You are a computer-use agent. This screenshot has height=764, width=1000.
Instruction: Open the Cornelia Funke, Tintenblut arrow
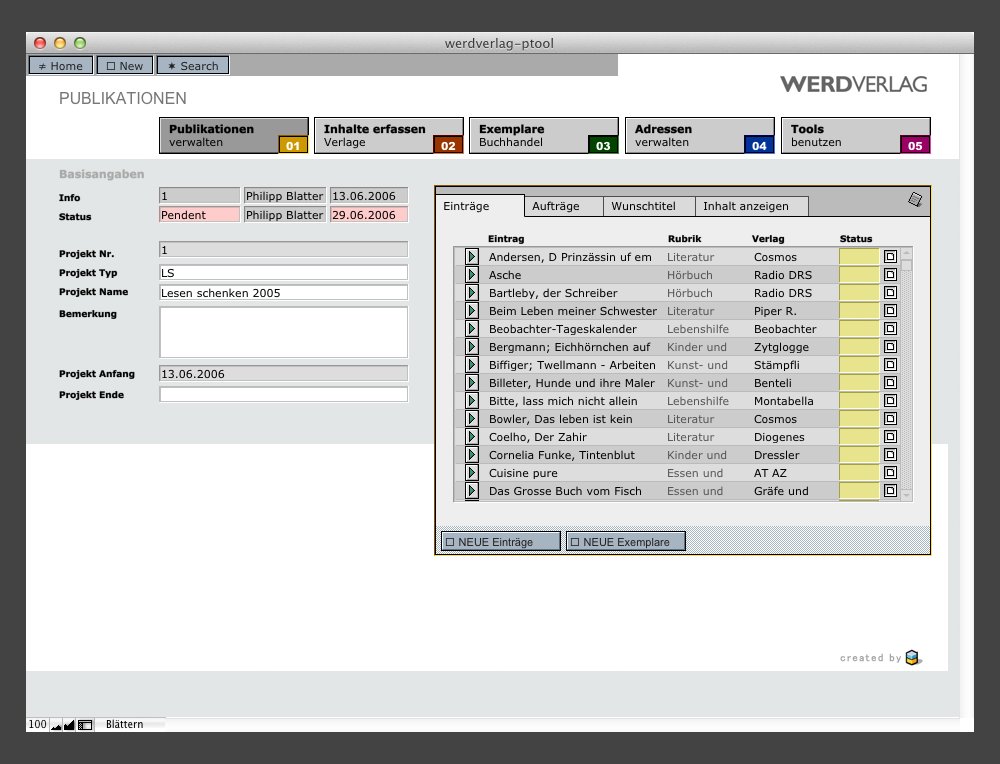472,455
